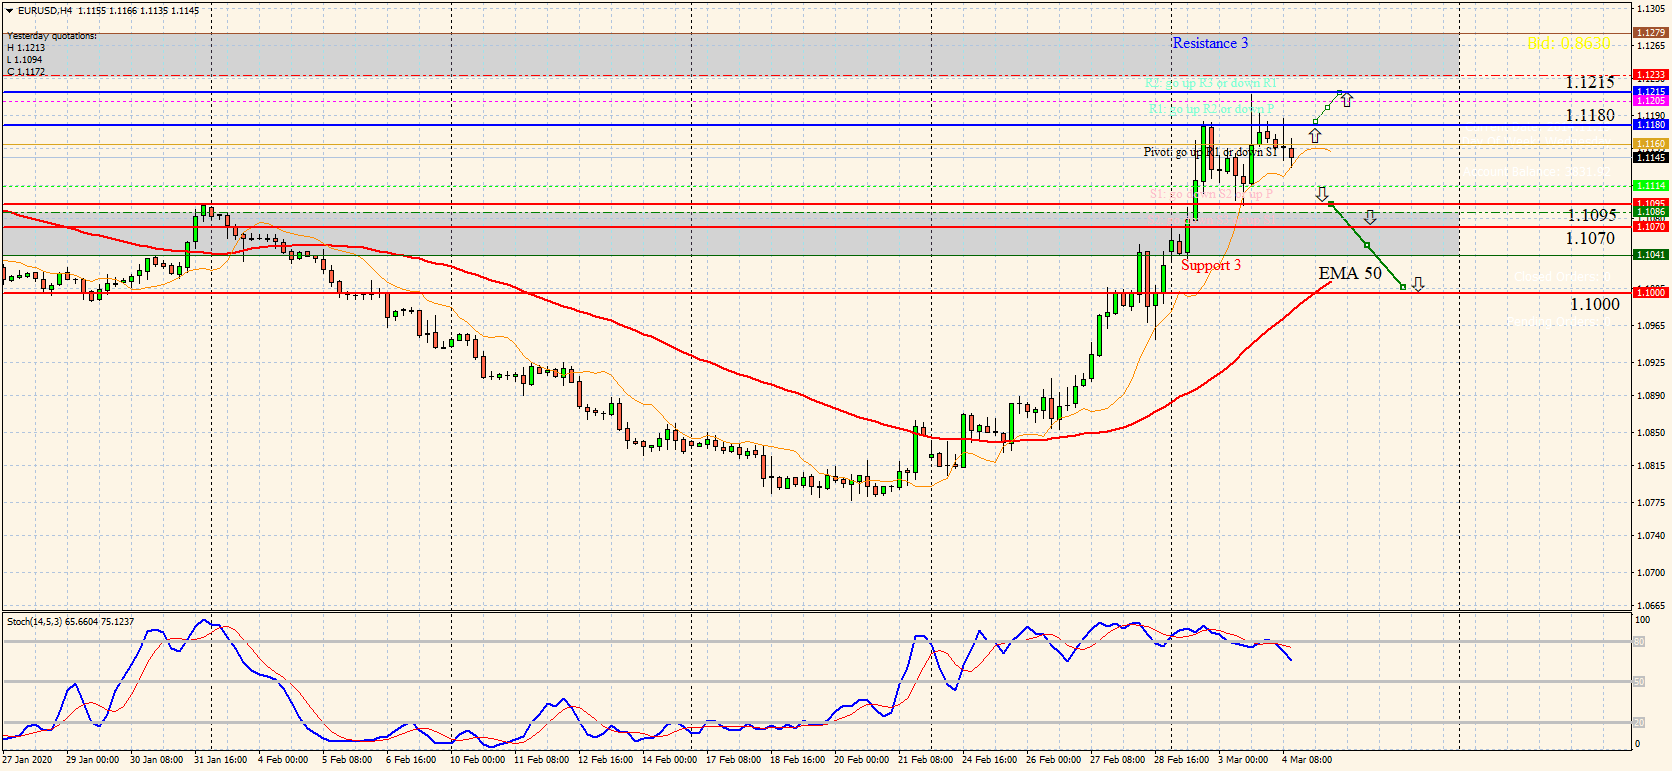Click the blue 'Resistance 3' label
The height and width of the screenshot is (771, 1672).
(x=1210, y=43)
